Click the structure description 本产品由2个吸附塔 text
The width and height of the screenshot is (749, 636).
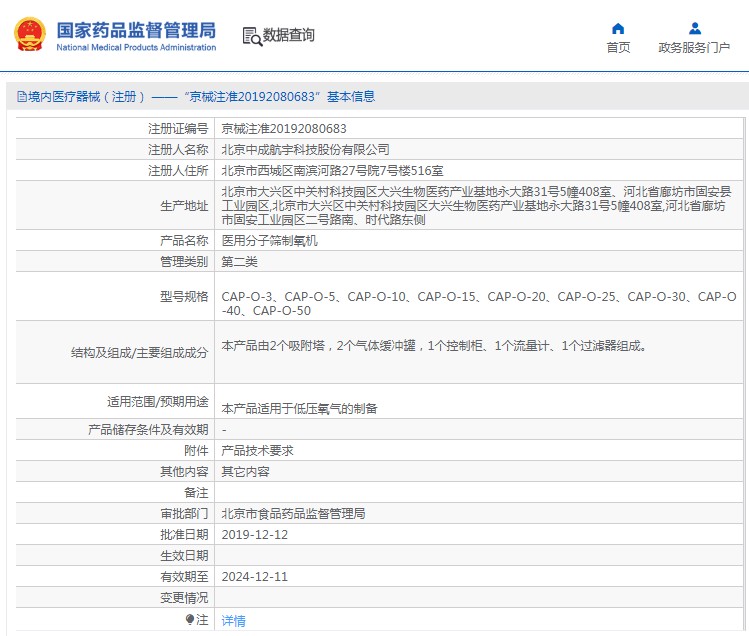click(434, 345)
